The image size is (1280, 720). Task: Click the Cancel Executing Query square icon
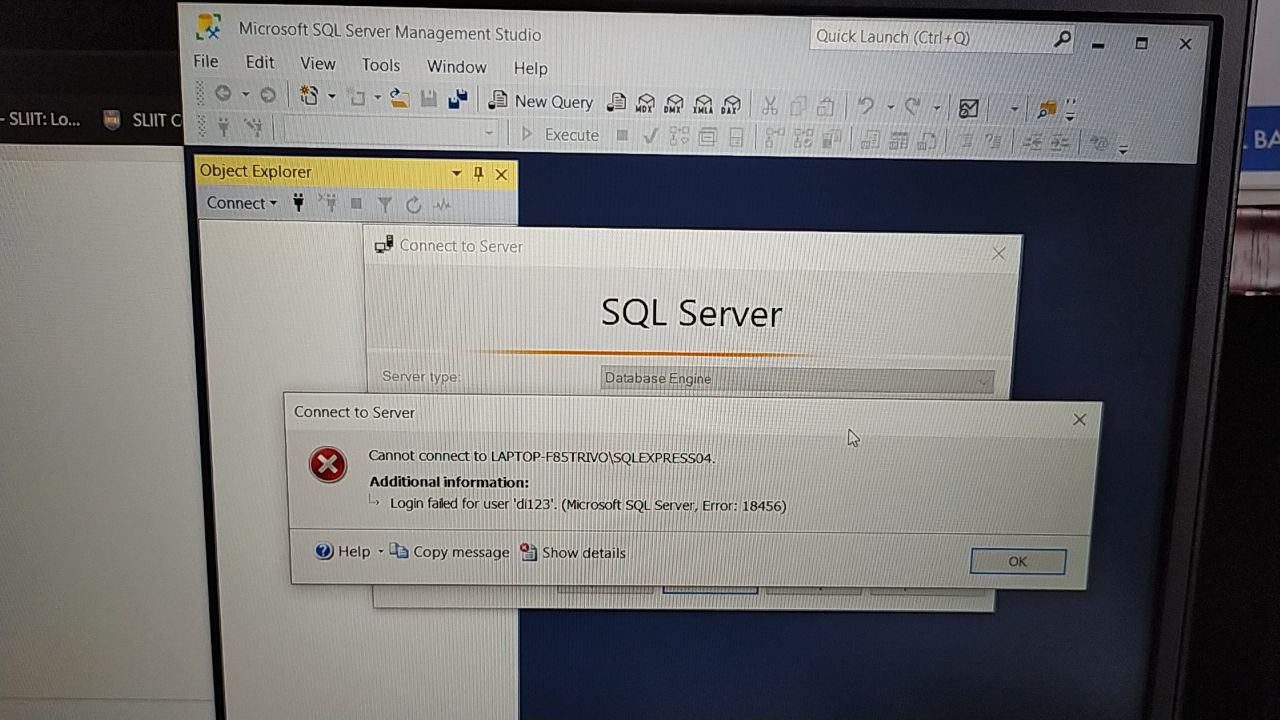[622, 135]
